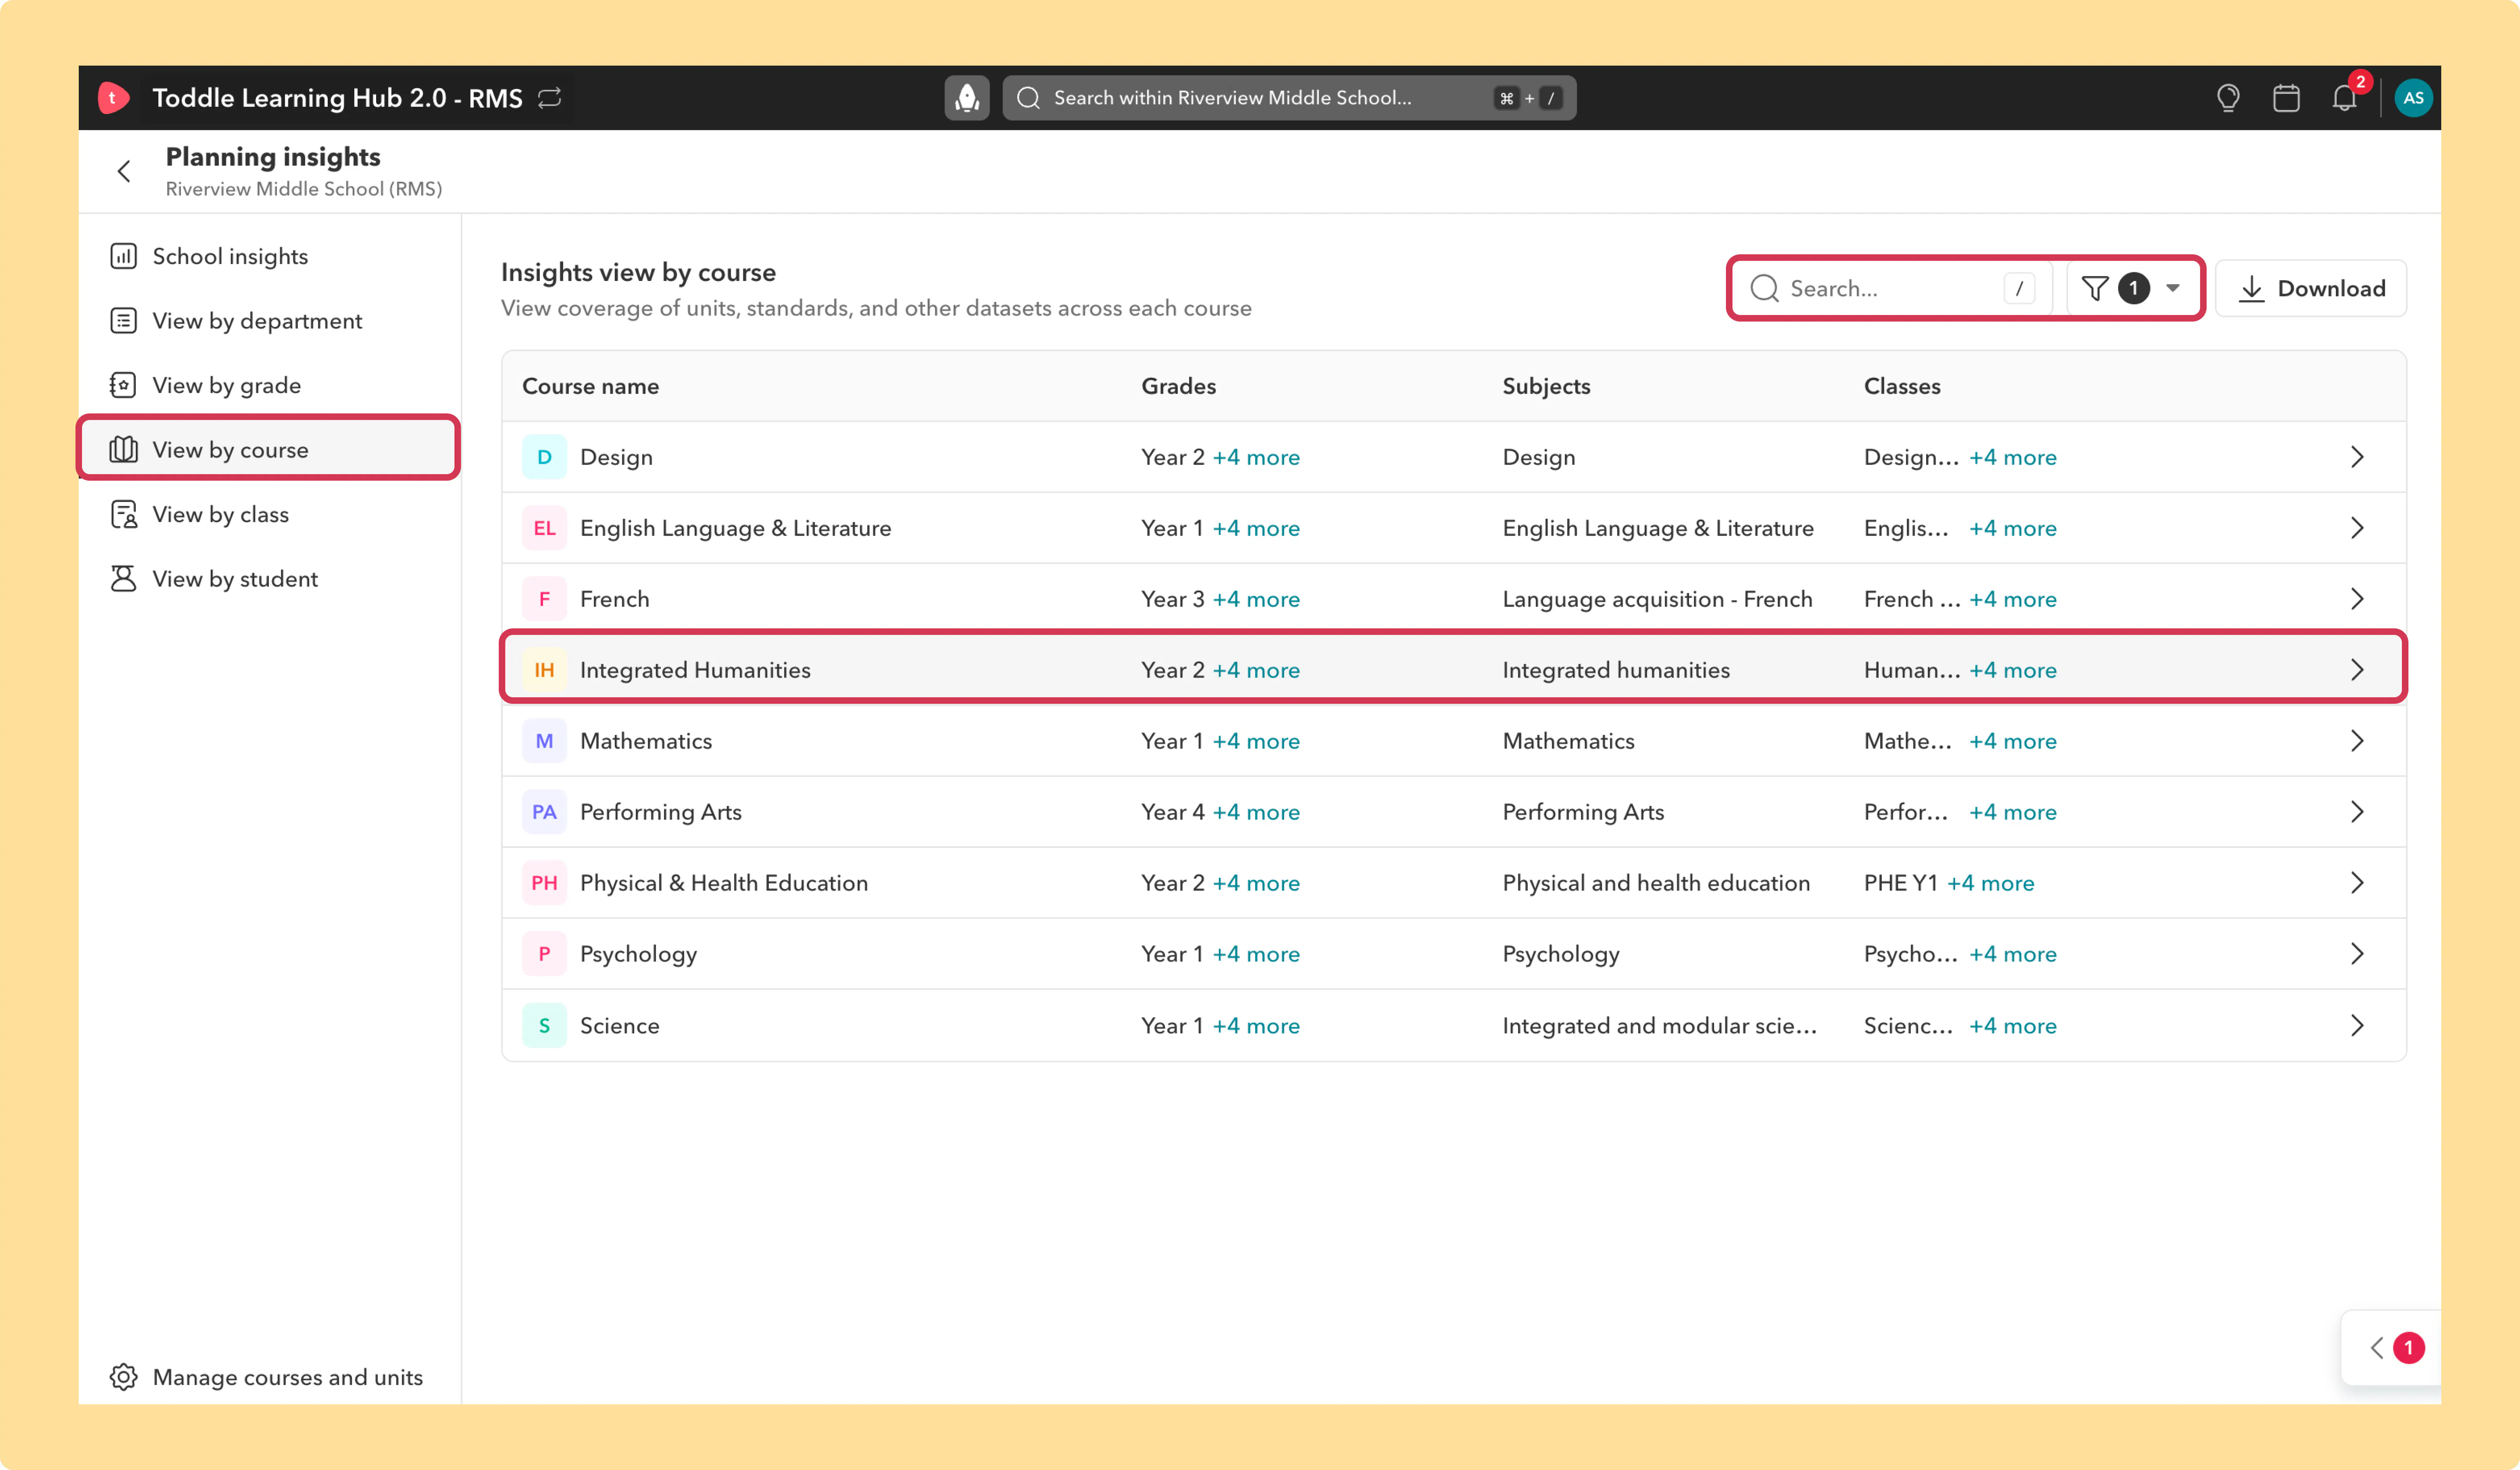
Task: Click the Toddle logo icon
Action: [x=113, y=98]
